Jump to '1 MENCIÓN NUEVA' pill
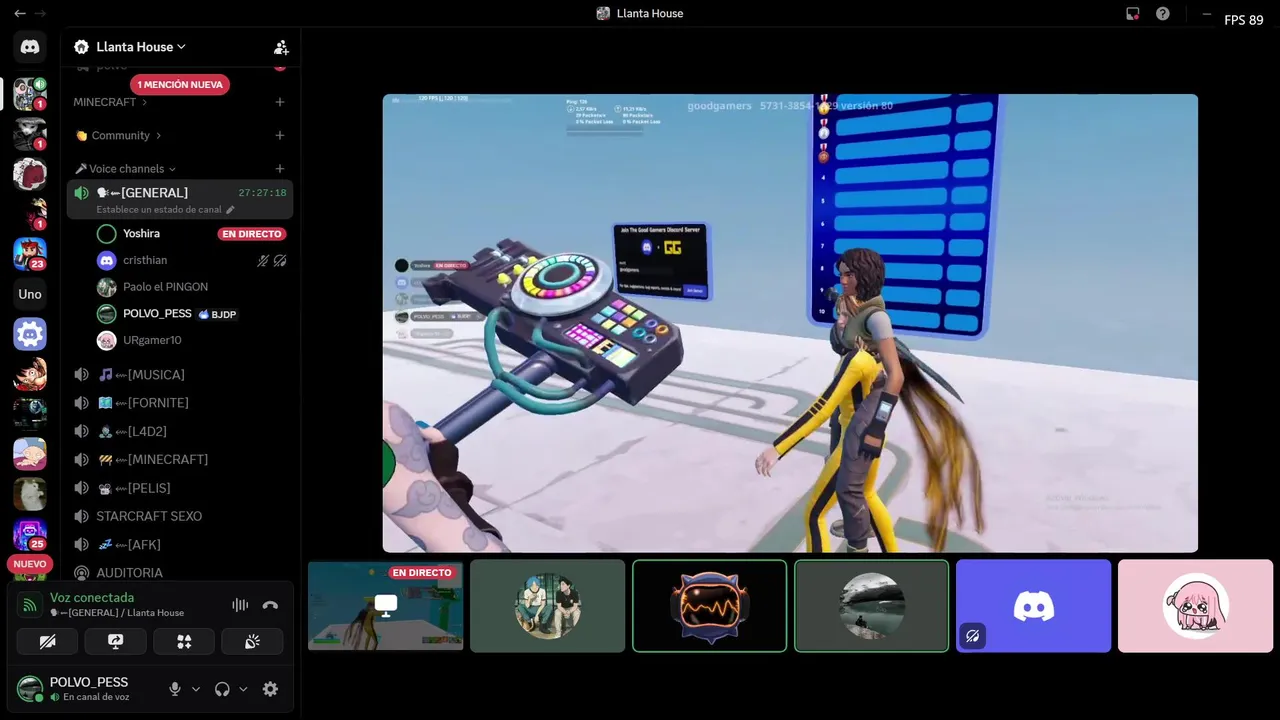This screenshot has width=1280, height=720. (x=180, y=85)
